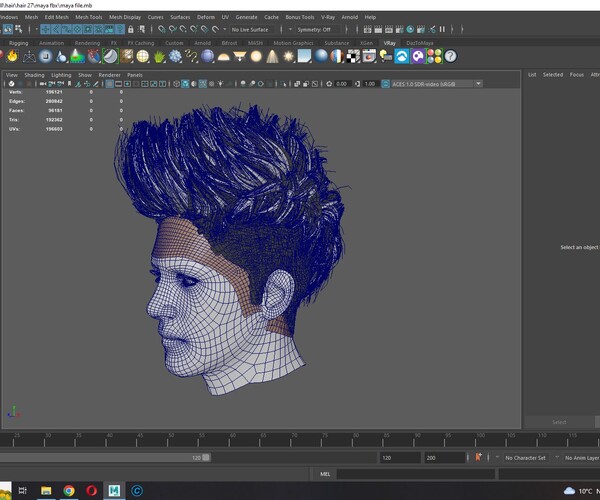The image size is (600, 500).
Task: Click the viewport grid toggle icon
Action: [x=109, y=84]
